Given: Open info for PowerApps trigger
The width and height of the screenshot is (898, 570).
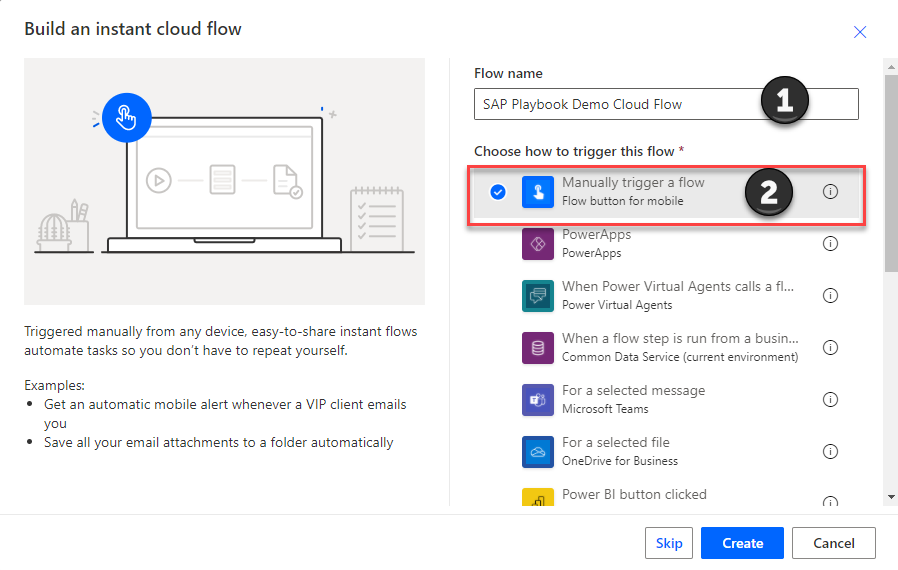Looking at the screenshot, I should [x=830, y=243].
